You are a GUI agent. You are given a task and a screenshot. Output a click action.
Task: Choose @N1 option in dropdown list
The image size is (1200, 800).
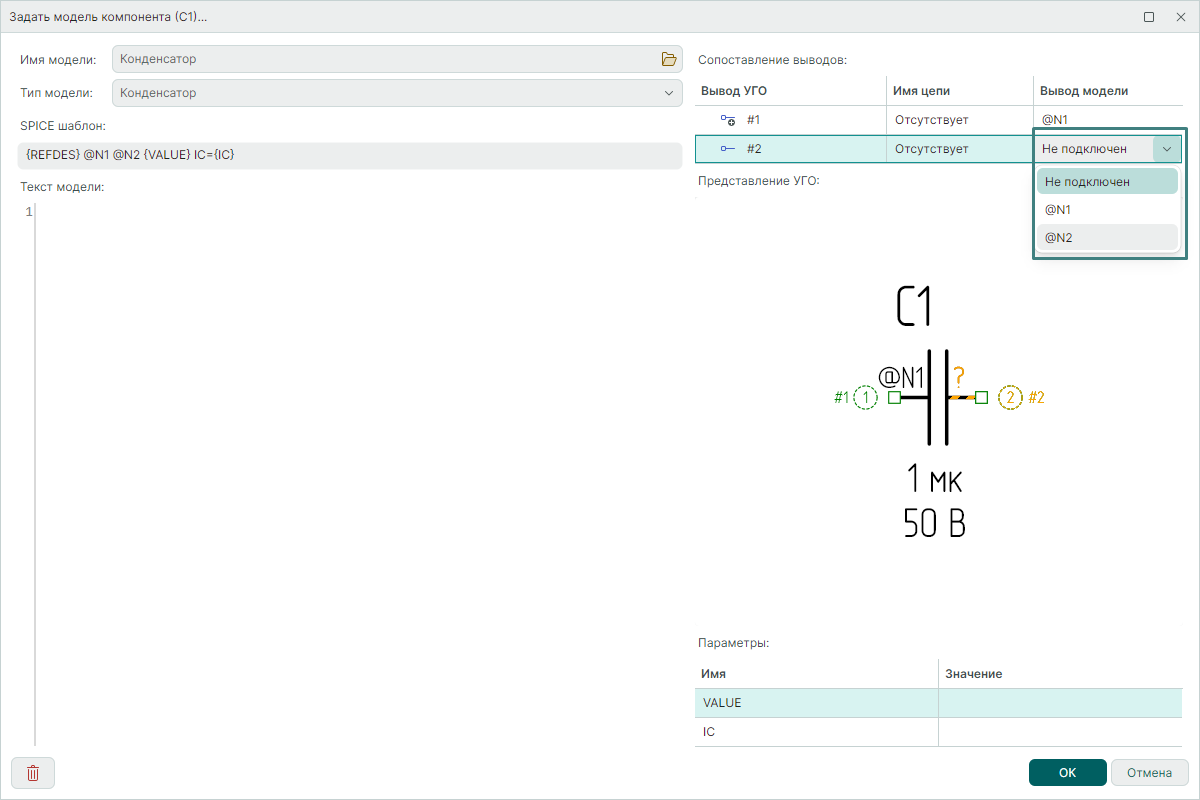coord(1107,210)
